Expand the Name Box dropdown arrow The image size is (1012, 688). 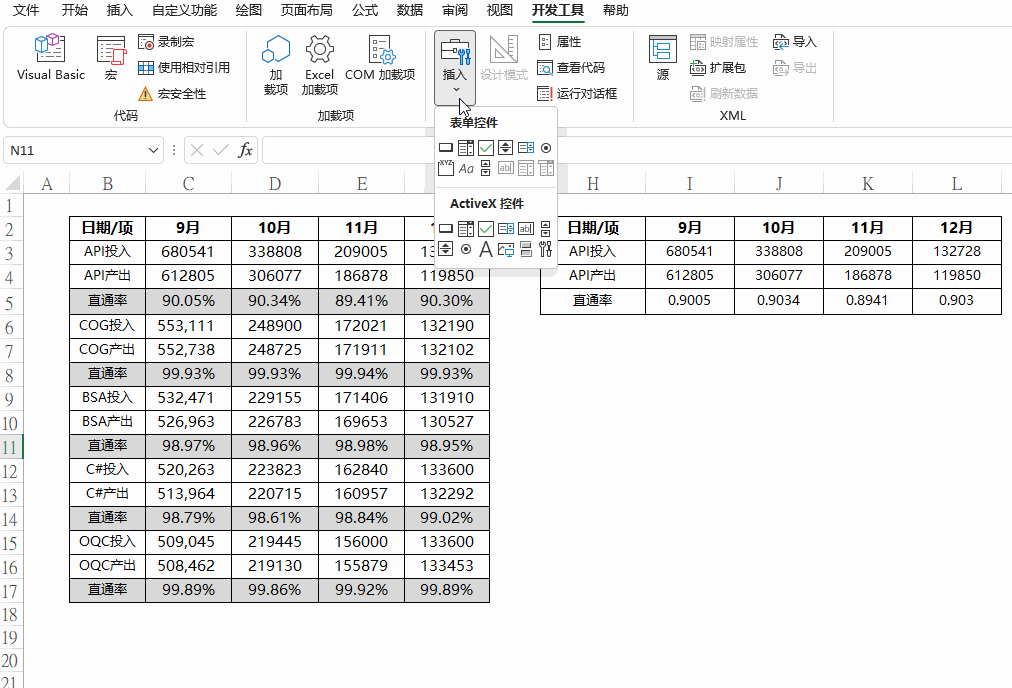click(x=154, y=150)
